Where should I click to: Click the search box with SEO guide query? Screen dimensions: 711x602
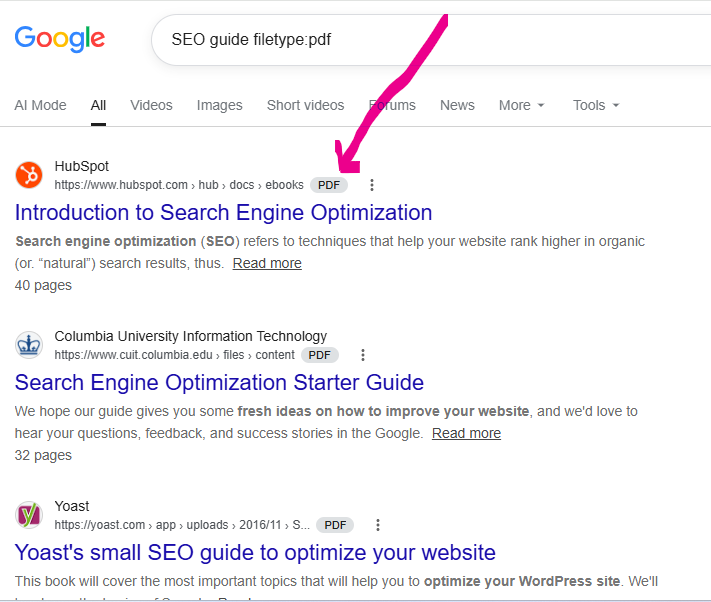pyautogui.click(x=431, y=40)
